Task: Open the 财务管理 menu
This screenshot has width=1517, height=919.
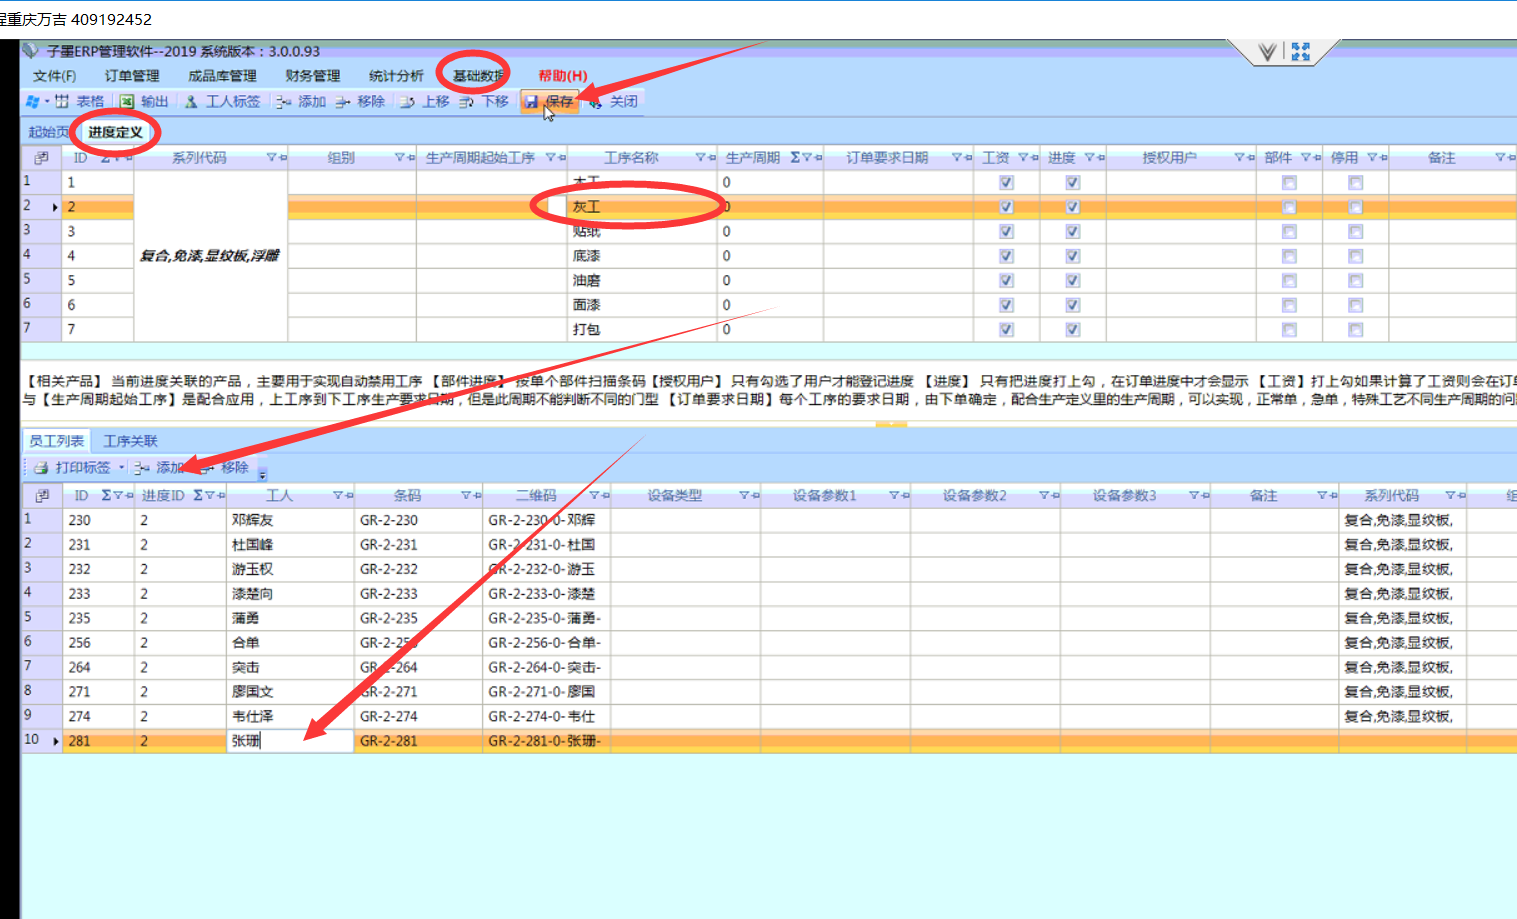Action: tap(312, 76)
